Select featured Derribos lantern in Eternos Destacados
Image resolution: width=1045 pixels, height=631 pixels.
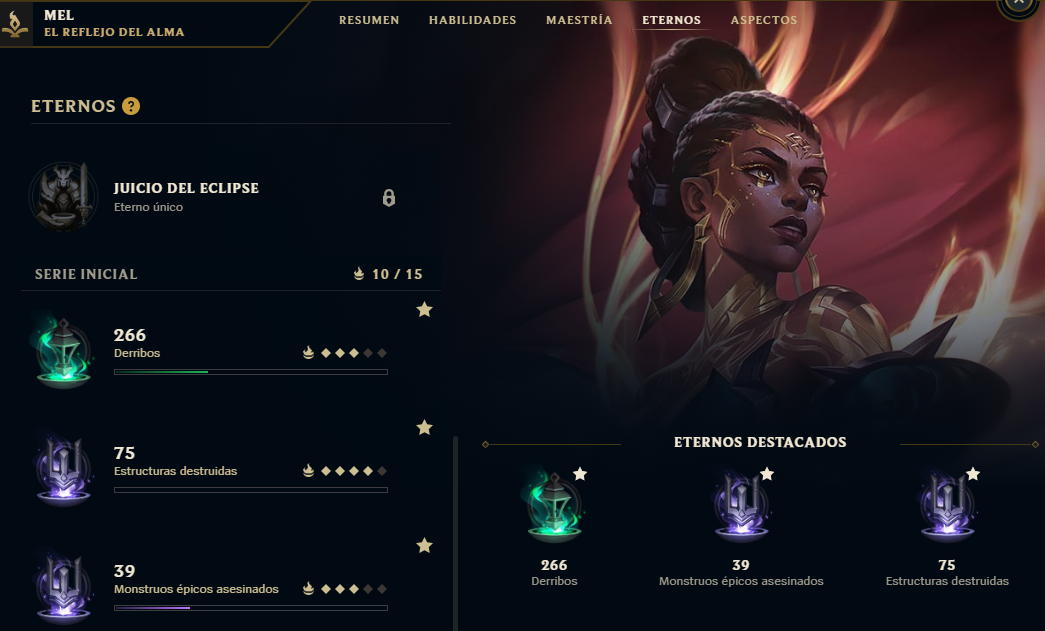(x=554, y=506)
